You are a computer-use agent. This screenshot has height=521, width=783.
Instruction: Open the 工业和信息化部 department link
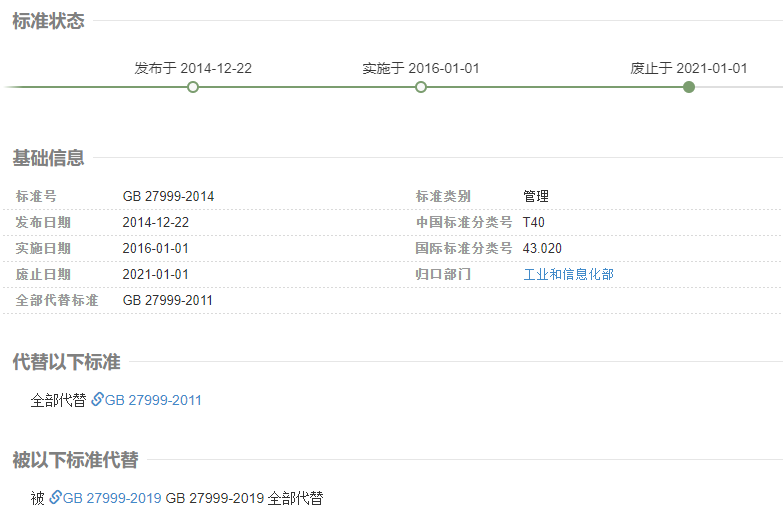click(x=568, y=274)
